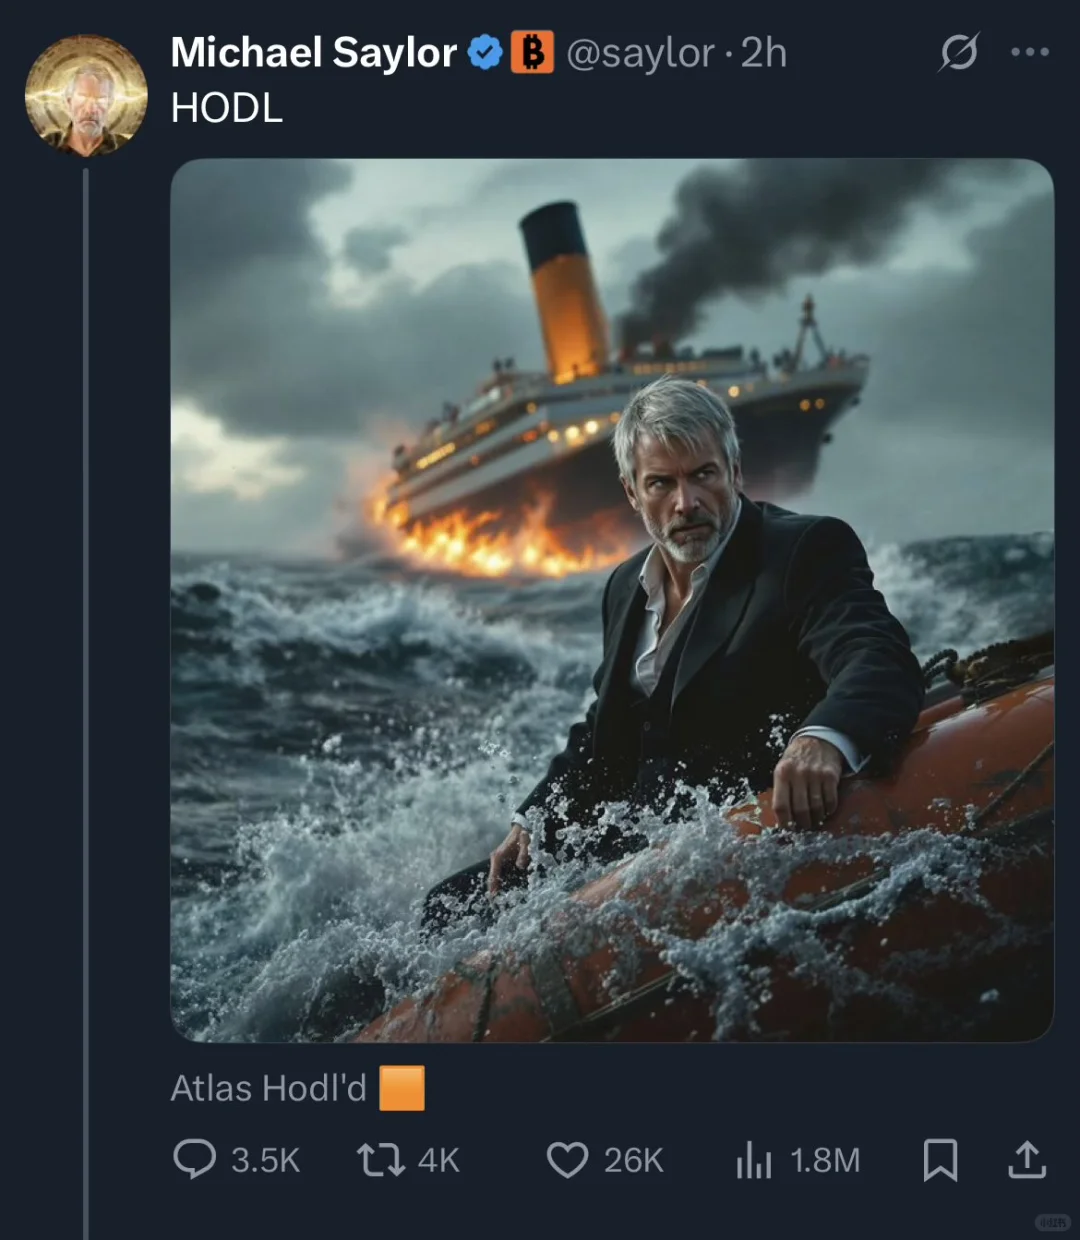
Task: Open the three-dot more options menu
Action: [1030, 52]
